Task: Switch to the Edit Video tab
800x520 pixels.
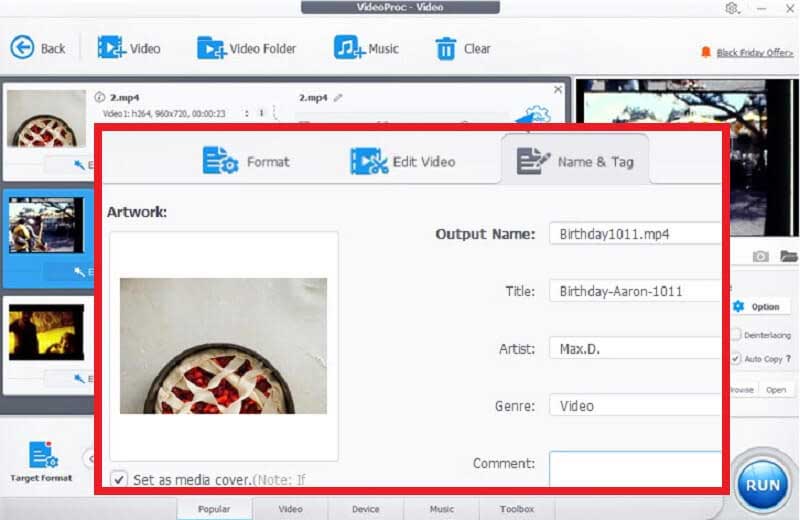Action: click(403, 161)
